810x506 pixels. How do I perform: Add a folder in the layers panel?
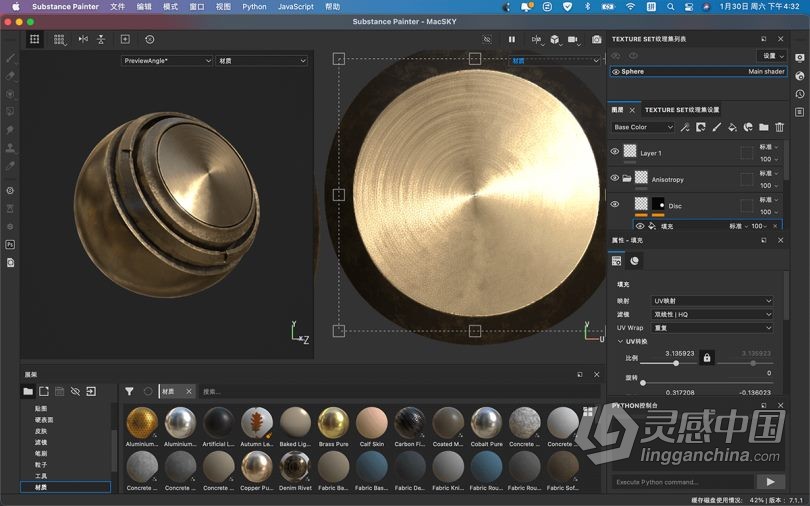click(x=764, y=127)
